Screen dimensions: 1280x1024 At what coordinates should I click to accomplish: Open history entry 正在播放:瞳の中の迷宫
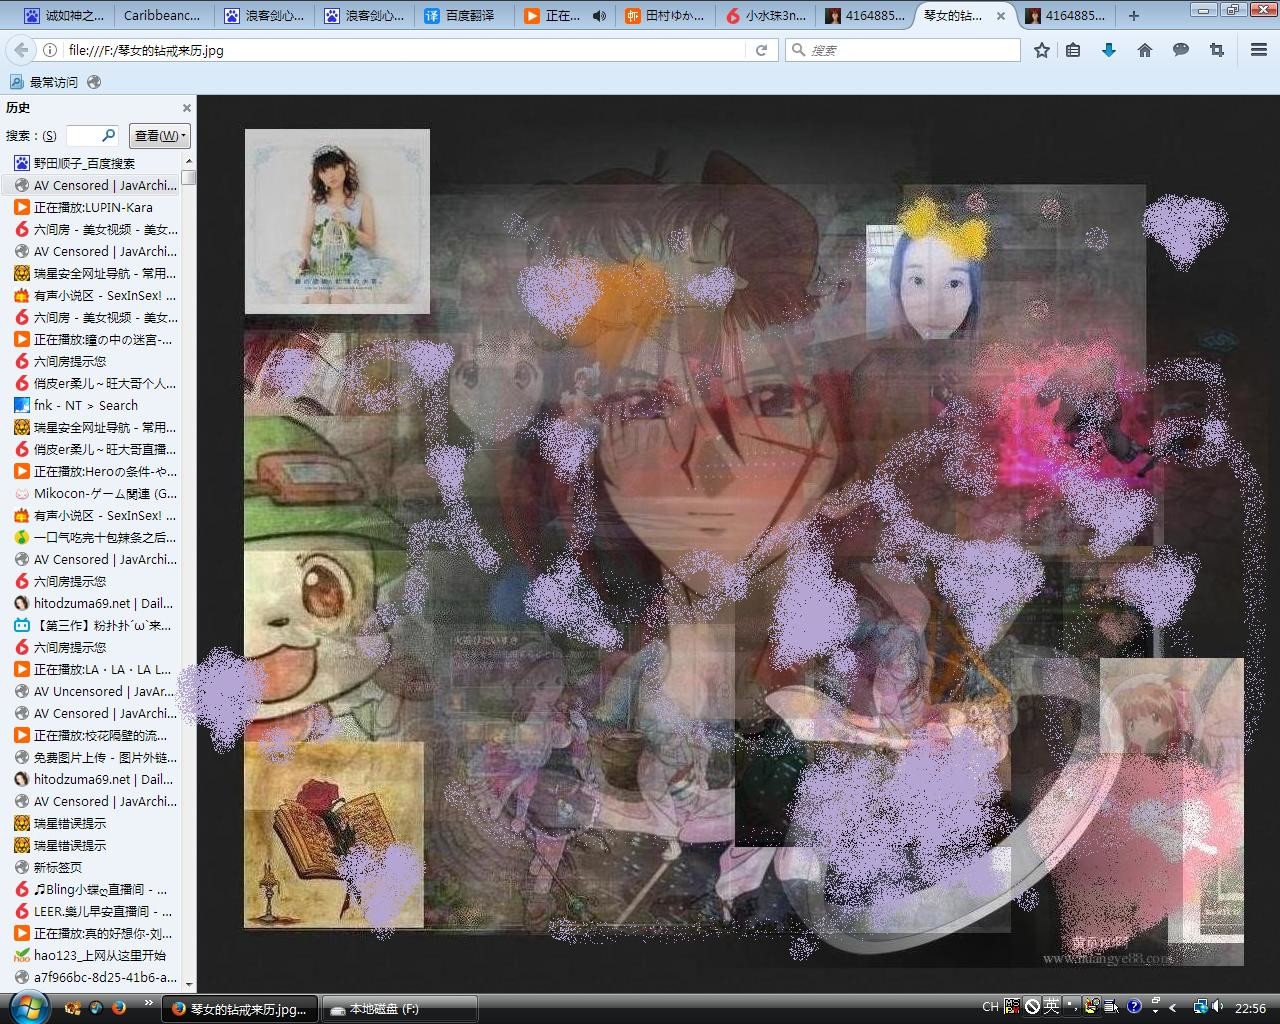(x=91, y=339)
